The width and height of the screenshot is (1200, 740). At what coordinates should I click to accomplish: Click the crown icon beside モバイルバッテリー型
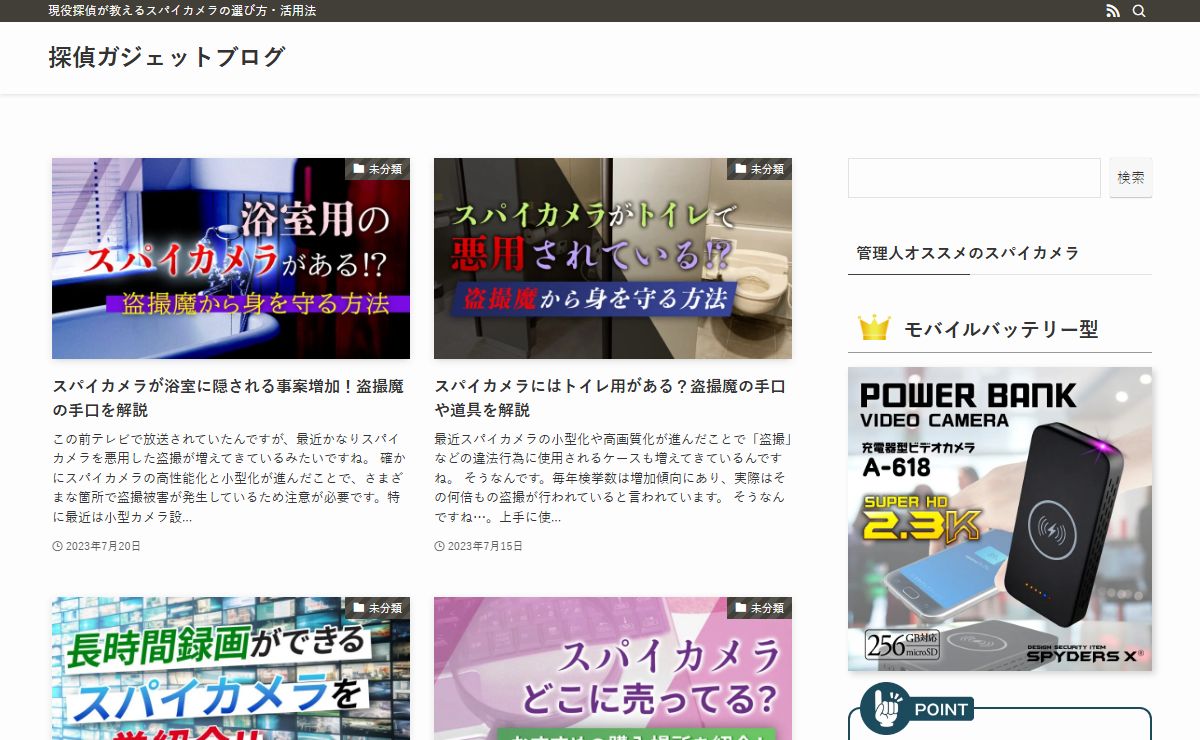tap(874, 328)
